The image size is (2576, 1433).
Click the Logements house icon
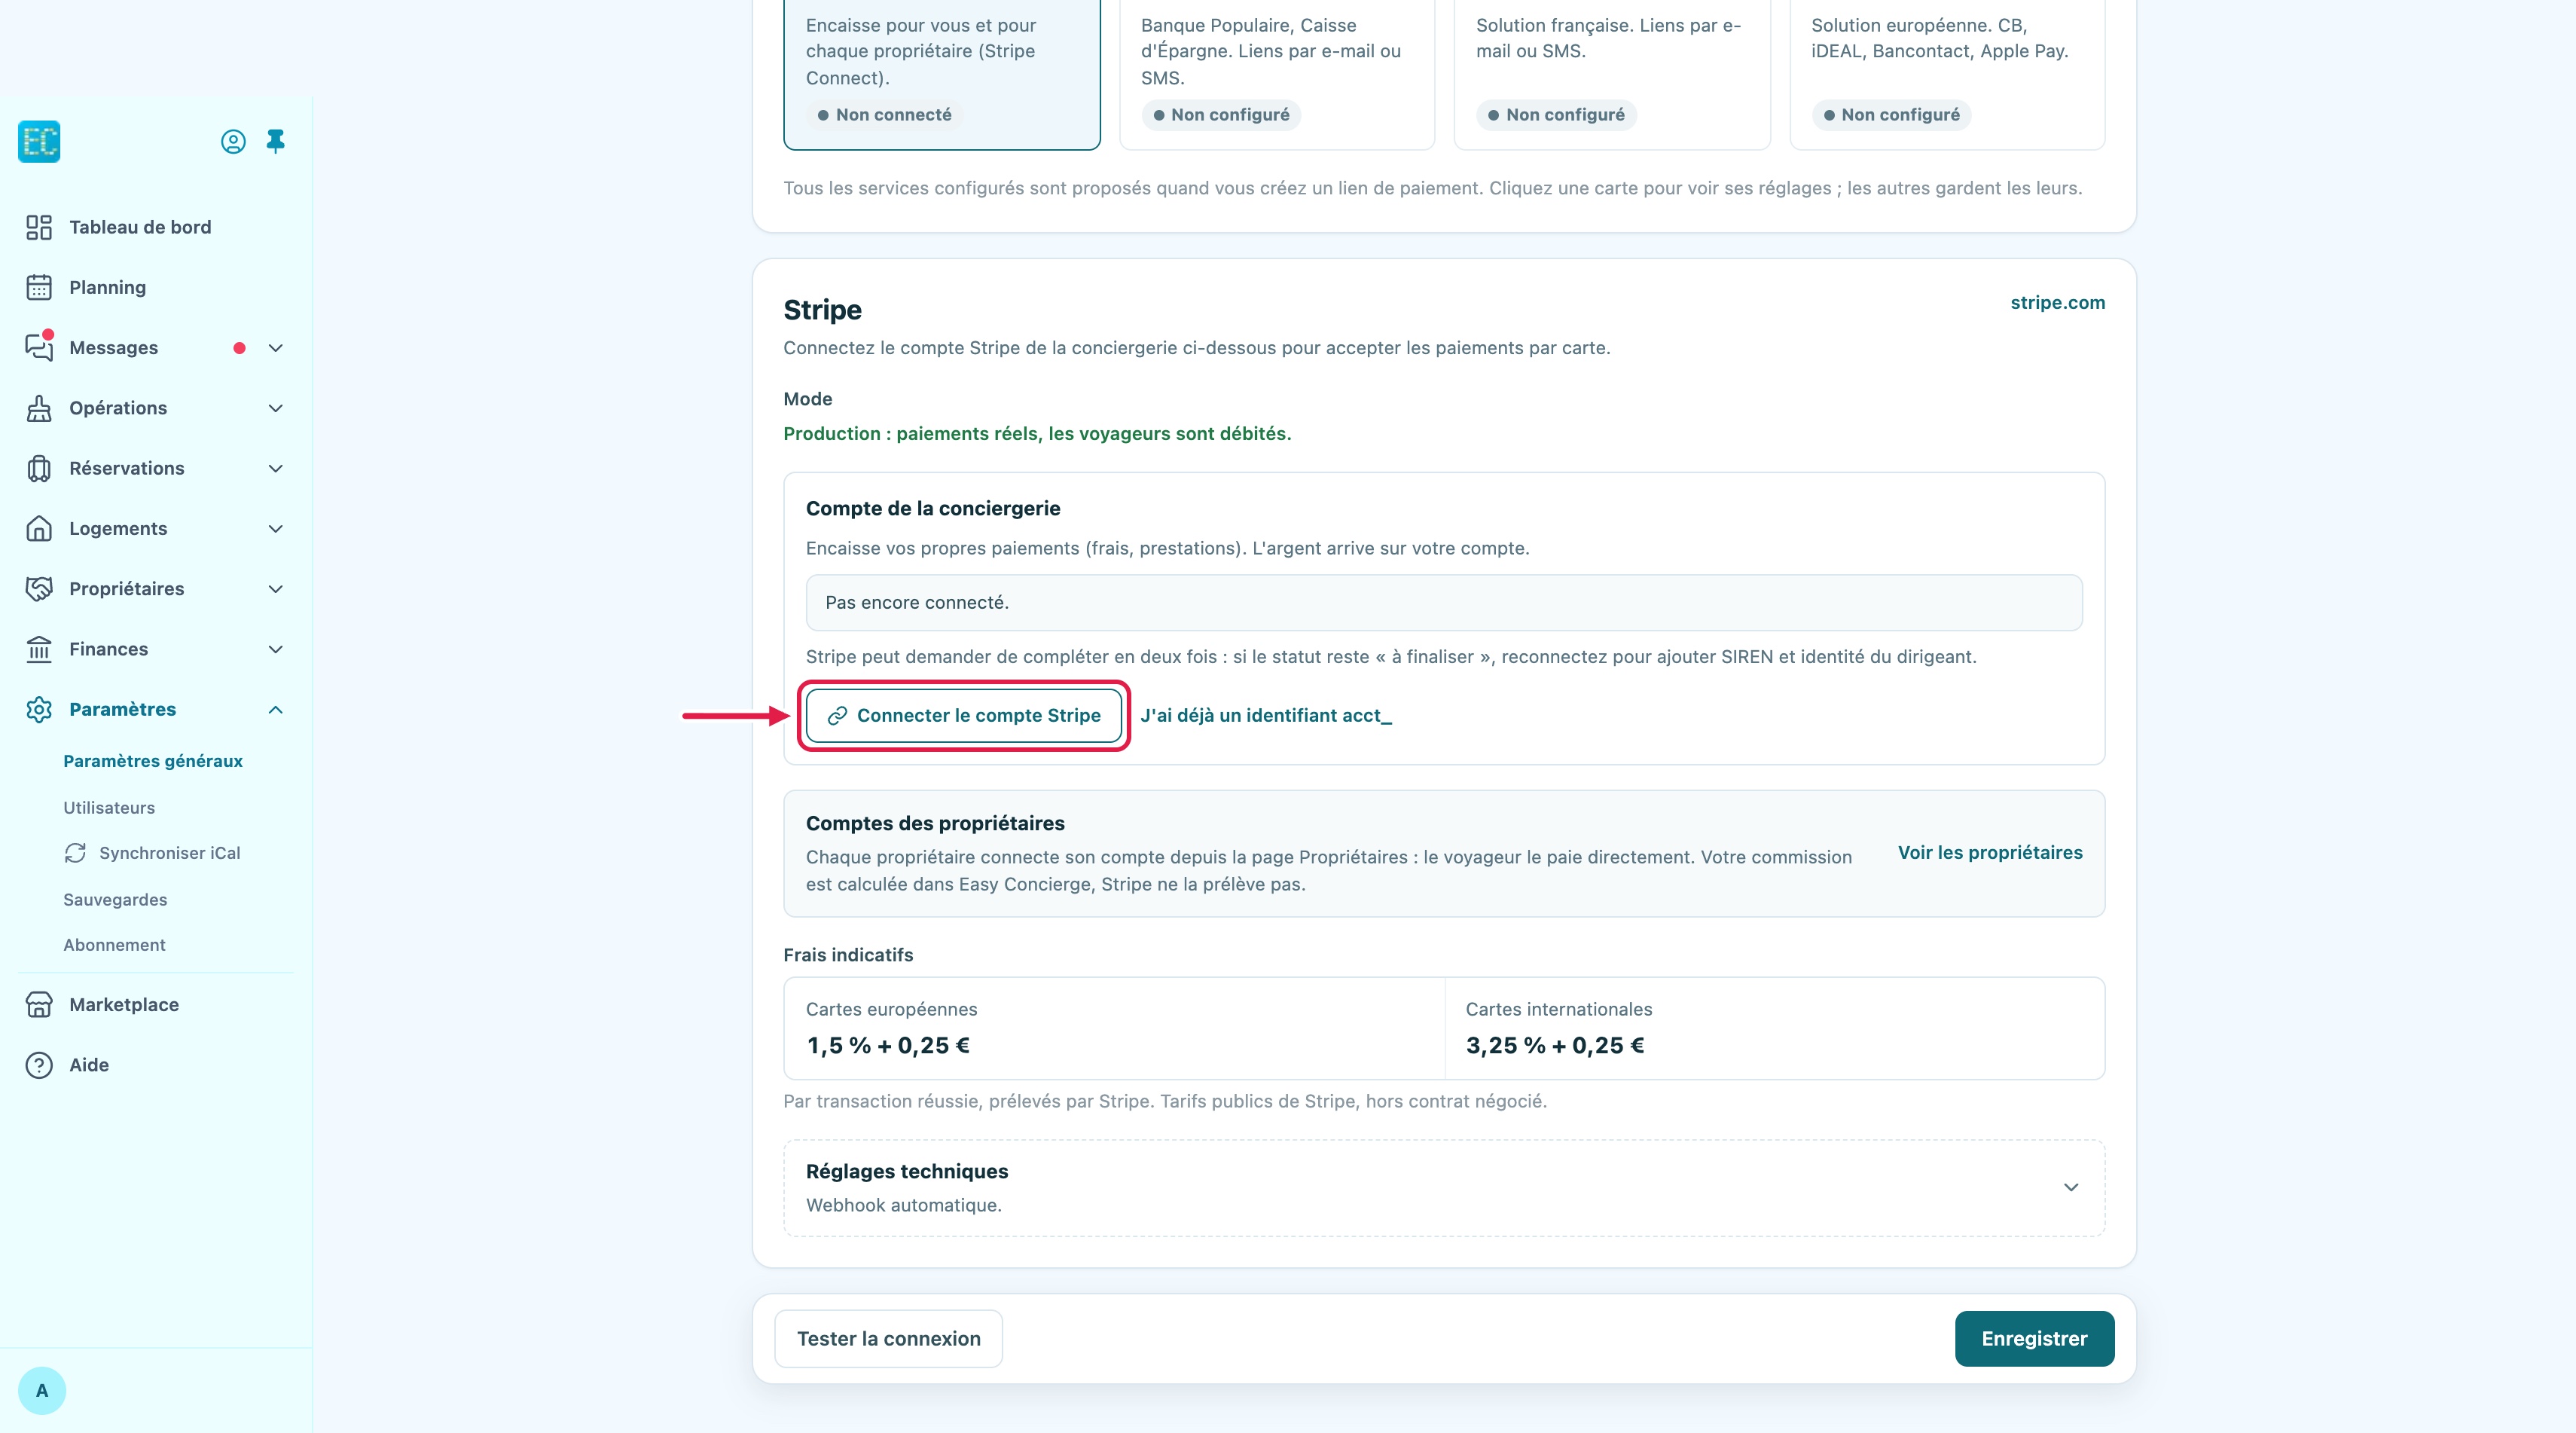point(39,528)
